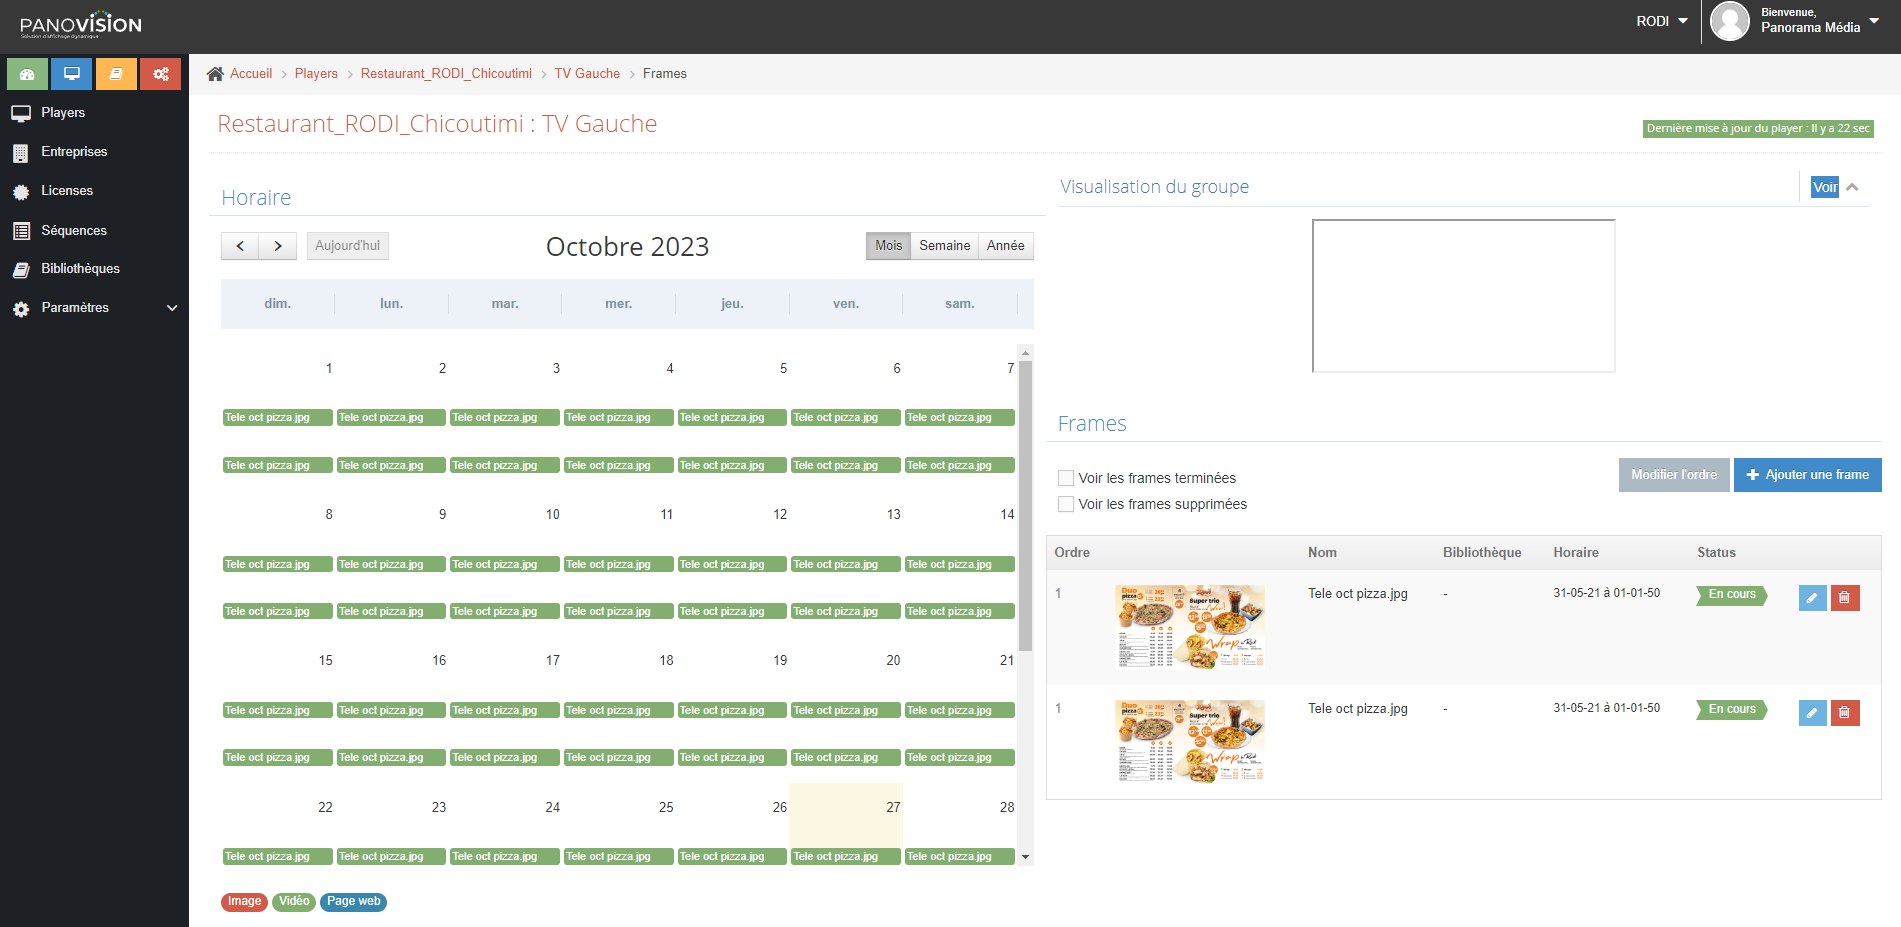Click the green Vidéo legend tag
1901x927 pixels.
(x=294, y=902)
